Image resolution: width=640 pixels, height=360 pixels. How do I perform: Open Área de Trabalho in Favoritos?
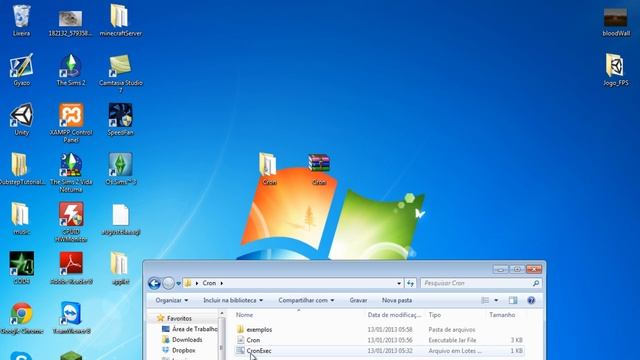[195, 329]
